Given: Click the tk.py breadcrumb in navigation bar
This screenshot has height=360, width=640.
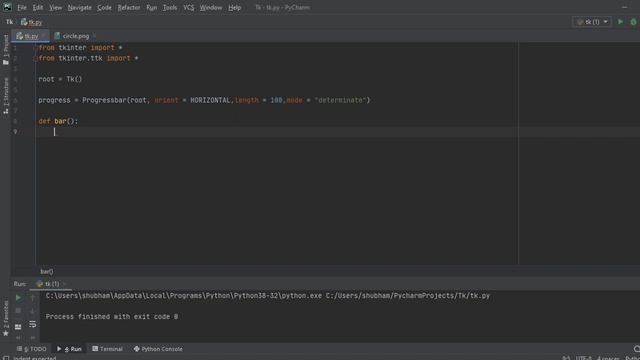Looking at the screenshot, I should point(31,22).
